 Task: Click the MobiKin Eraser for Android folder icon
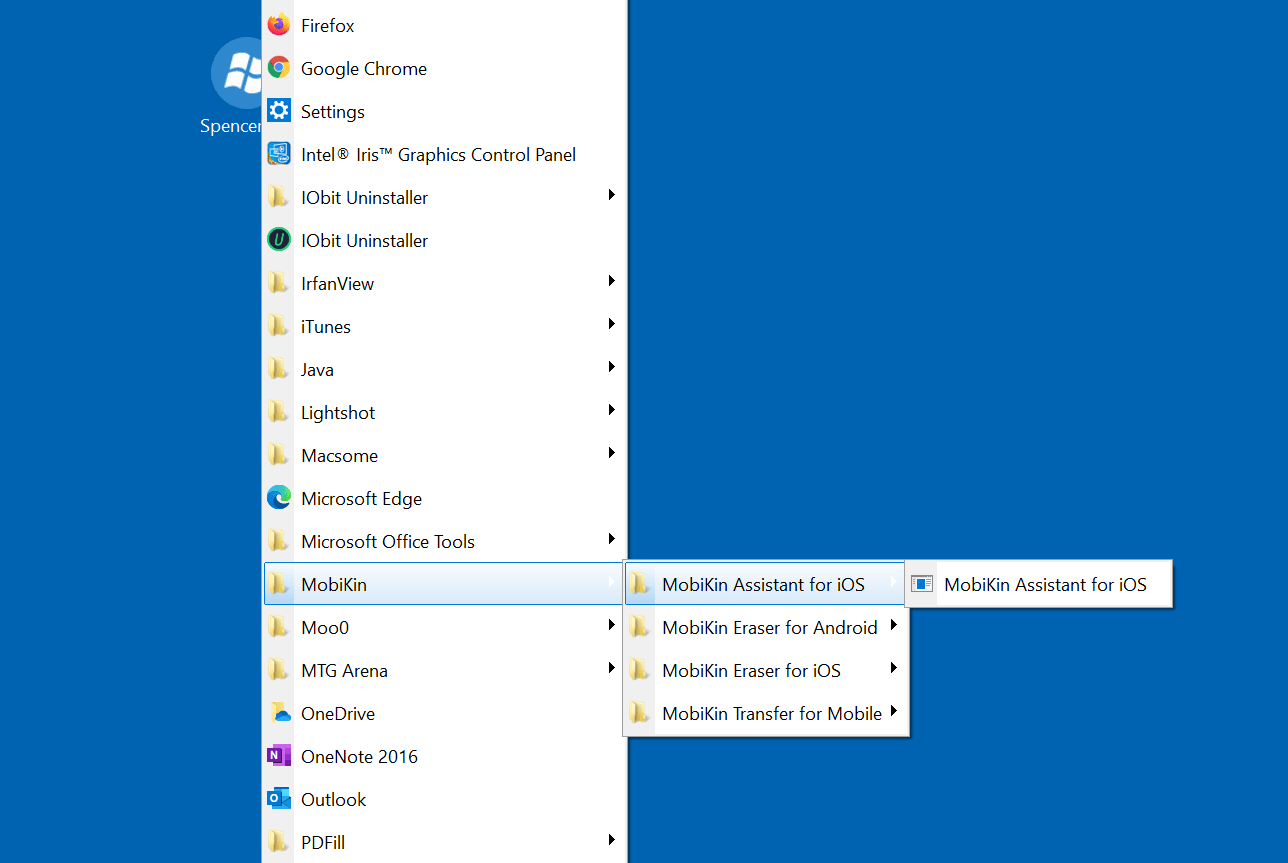coord(640,627)
